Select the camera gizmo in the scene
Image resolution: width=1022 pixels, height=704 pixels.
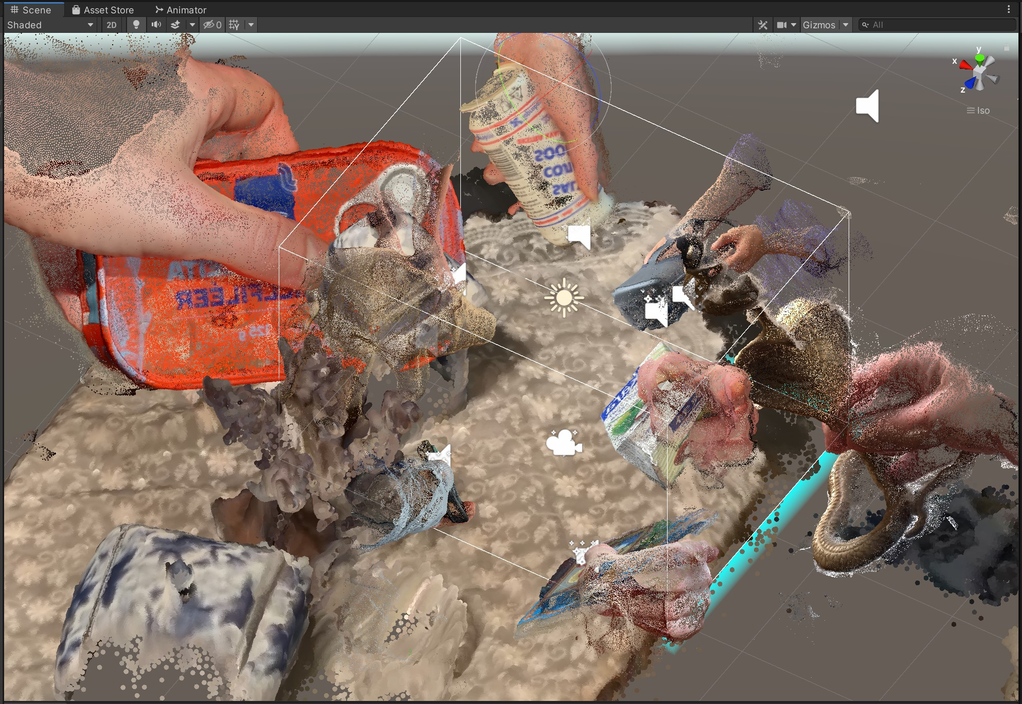[564, 443]
